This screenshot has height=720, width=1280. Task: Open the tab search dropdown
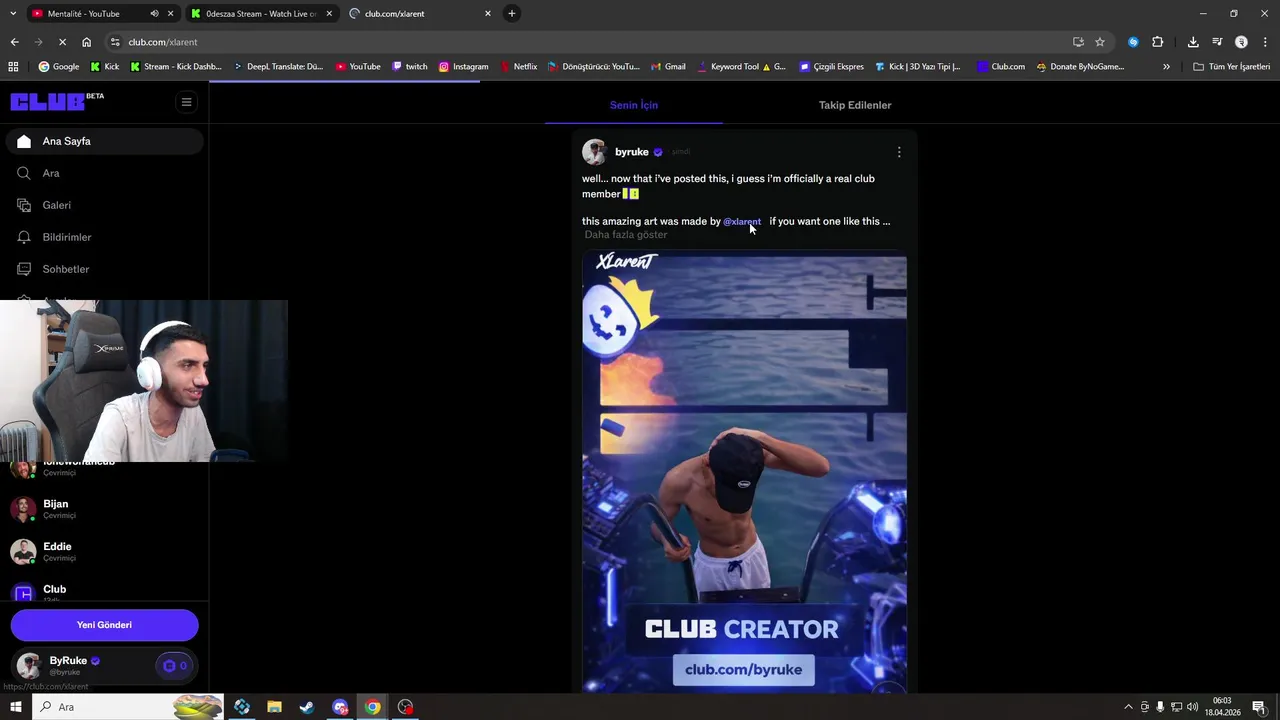click(x=13, y=13)
